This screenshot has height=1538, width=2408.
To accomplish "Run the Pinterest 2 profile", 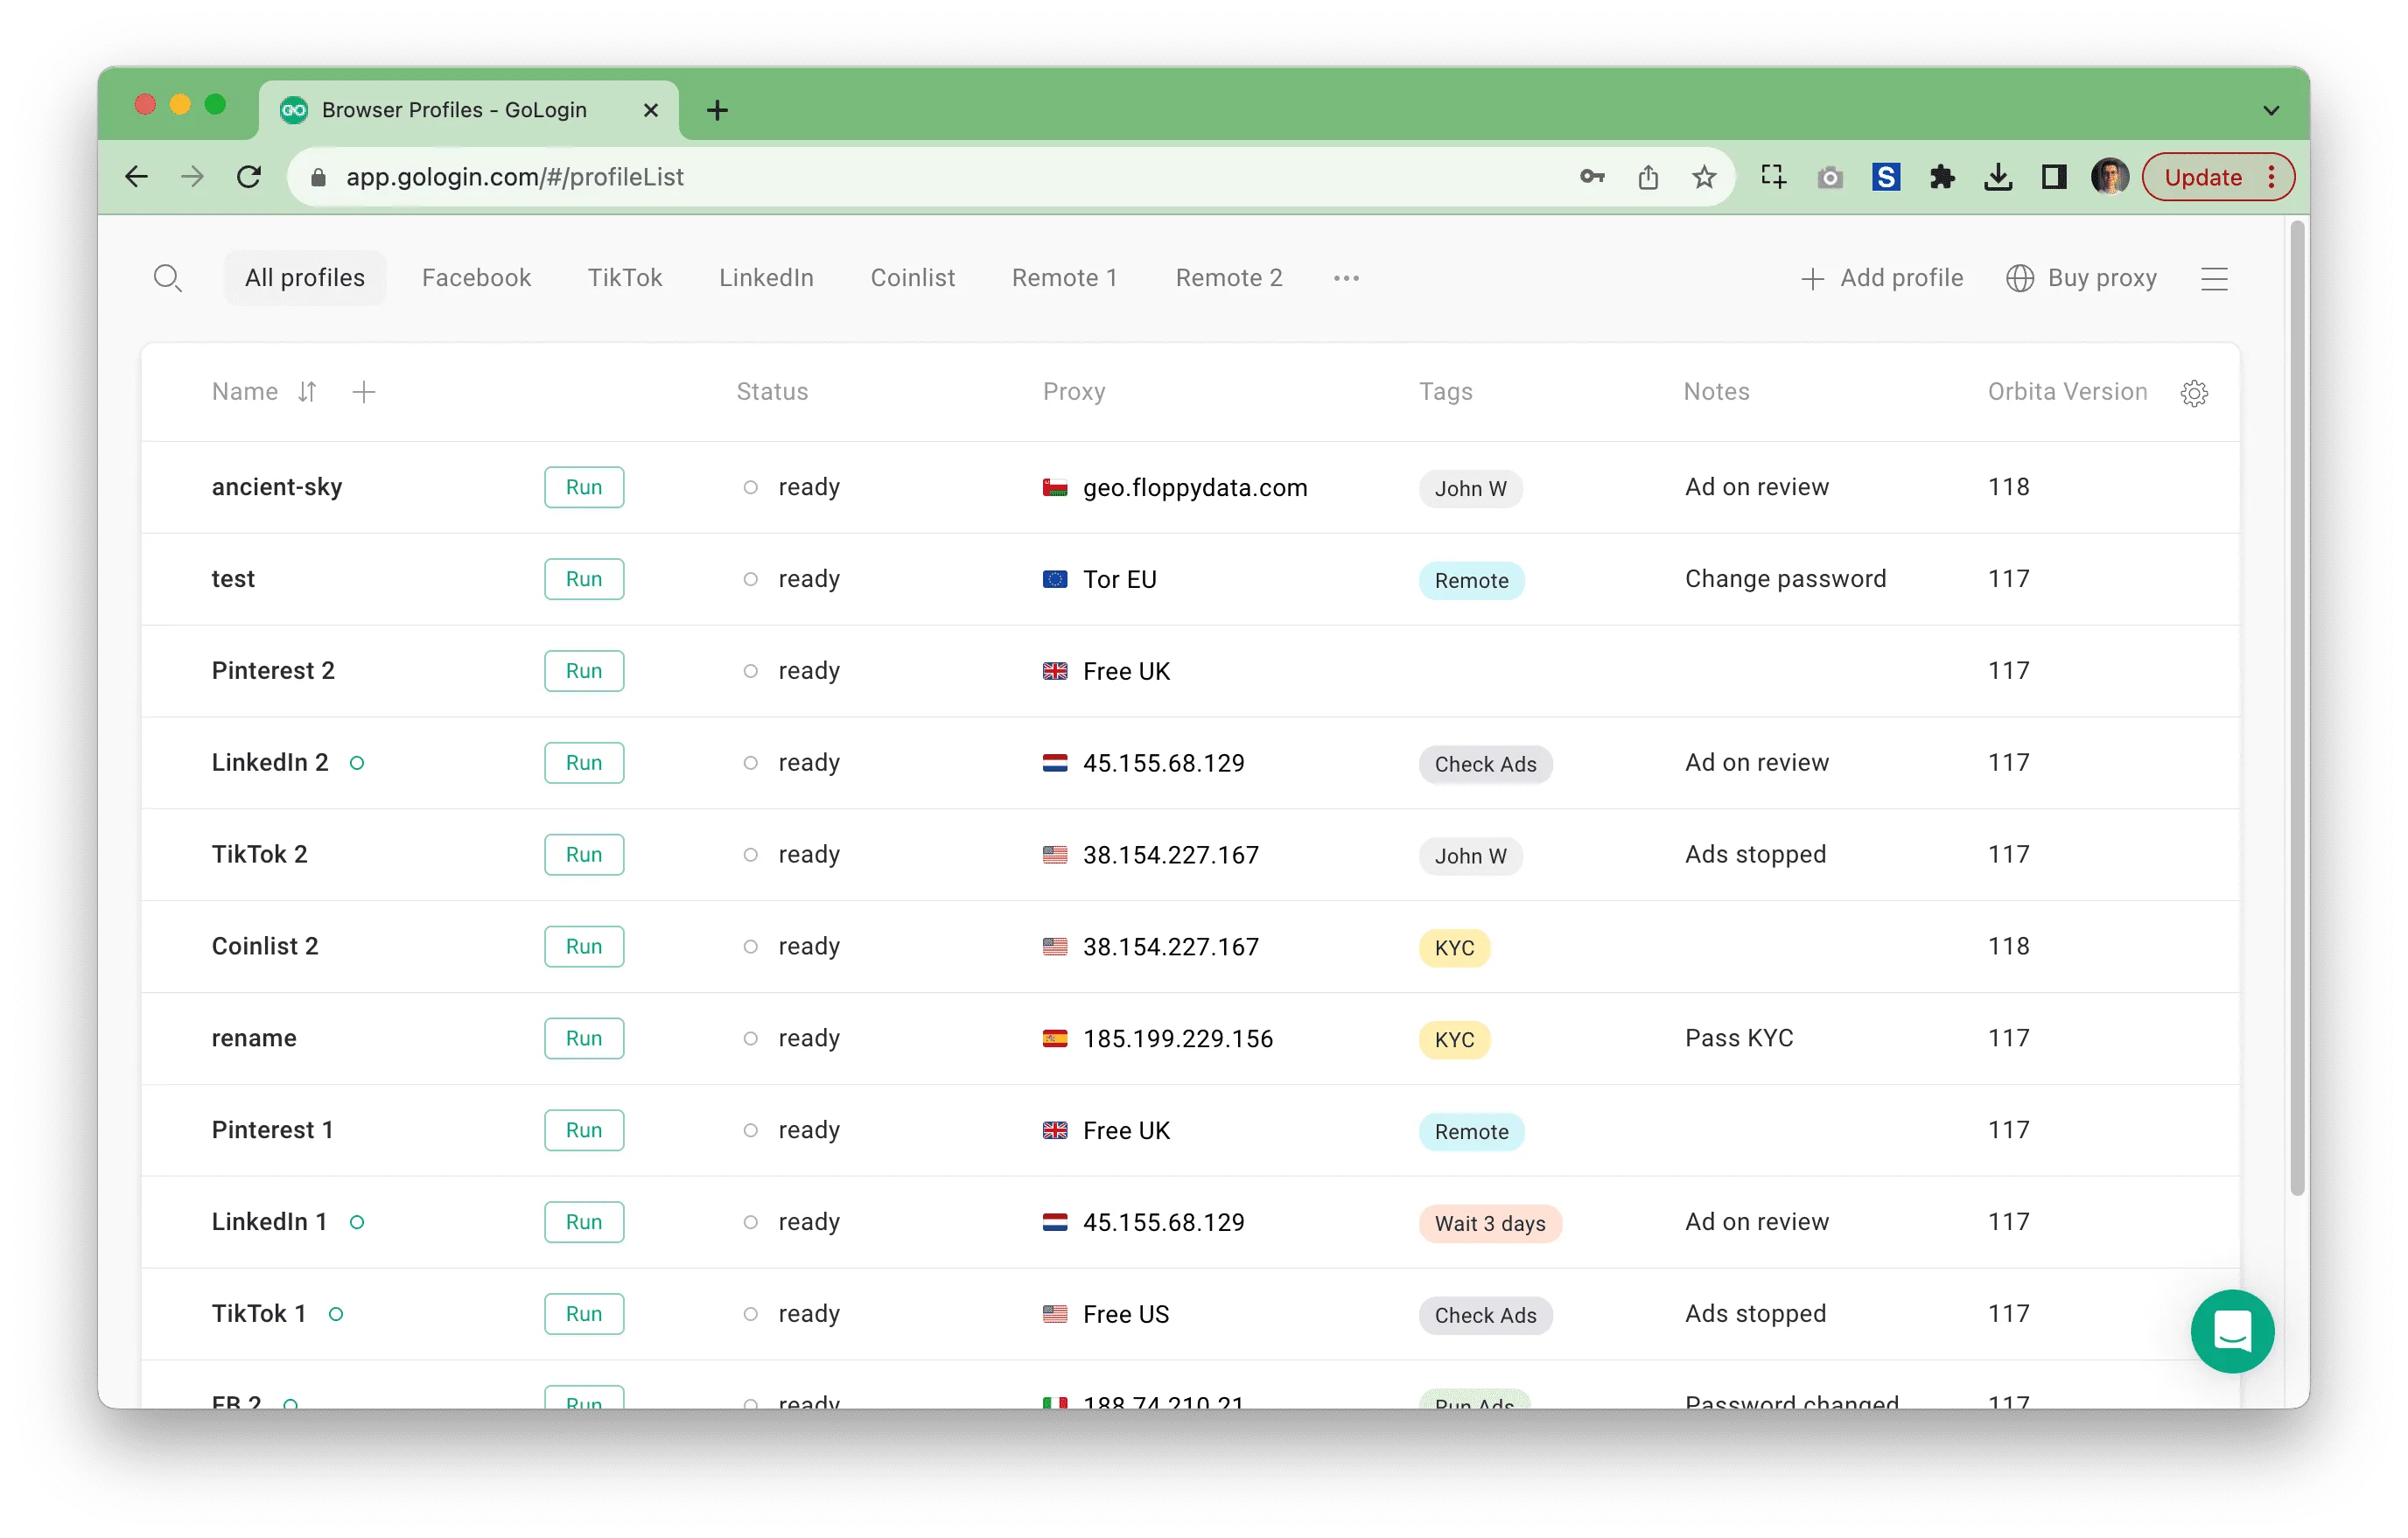I will [x=584, y=671].
